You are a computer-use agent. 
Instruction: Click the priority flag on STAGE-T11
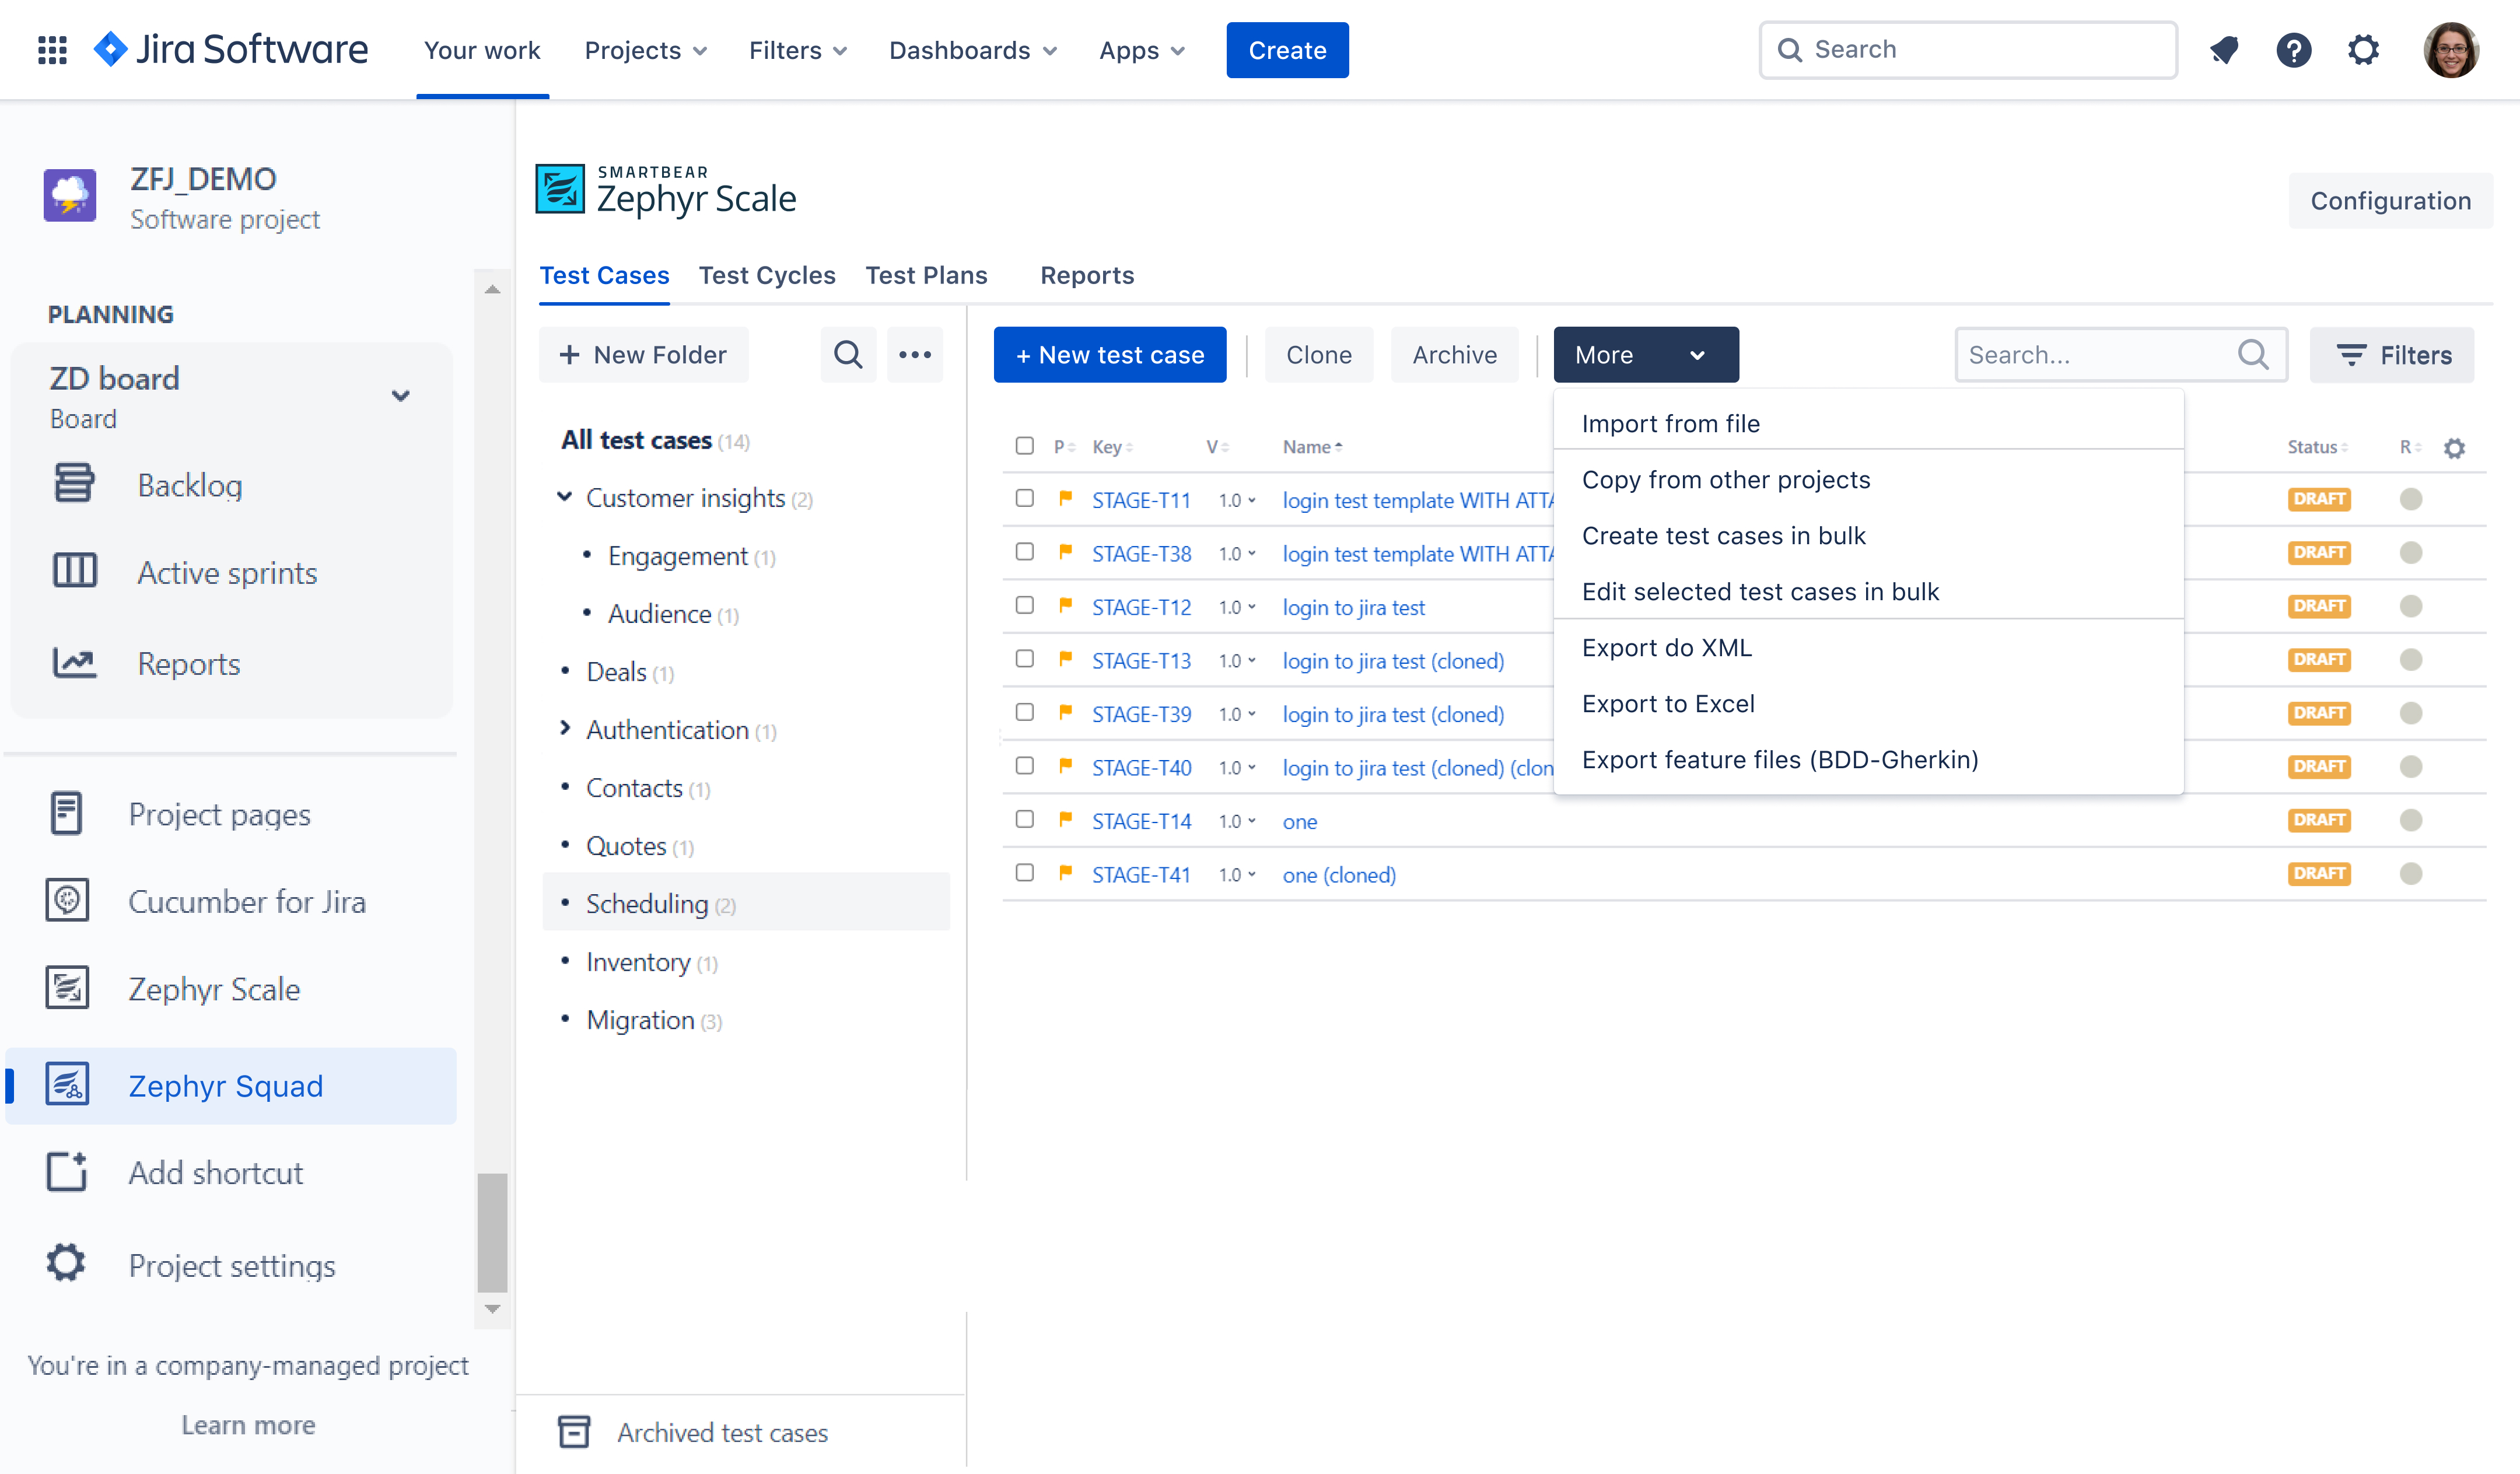coord(1065,498)
